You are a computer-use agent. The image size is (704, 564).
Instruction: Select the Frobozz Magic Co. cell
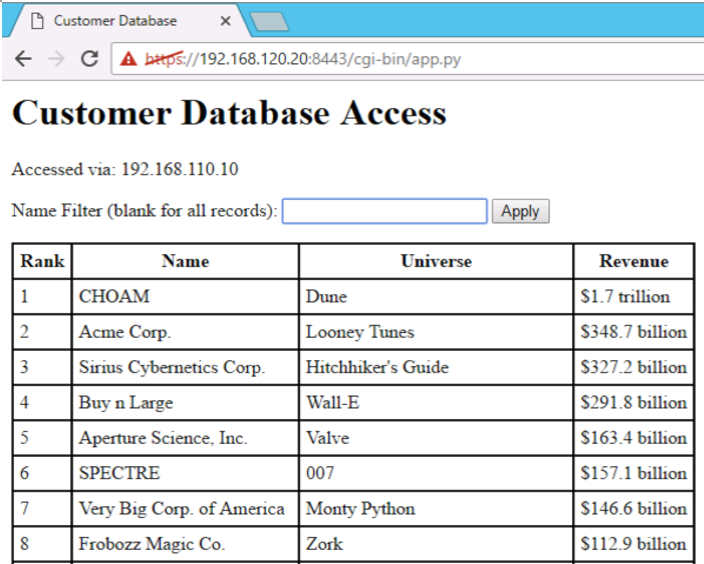tap(152, 544)
